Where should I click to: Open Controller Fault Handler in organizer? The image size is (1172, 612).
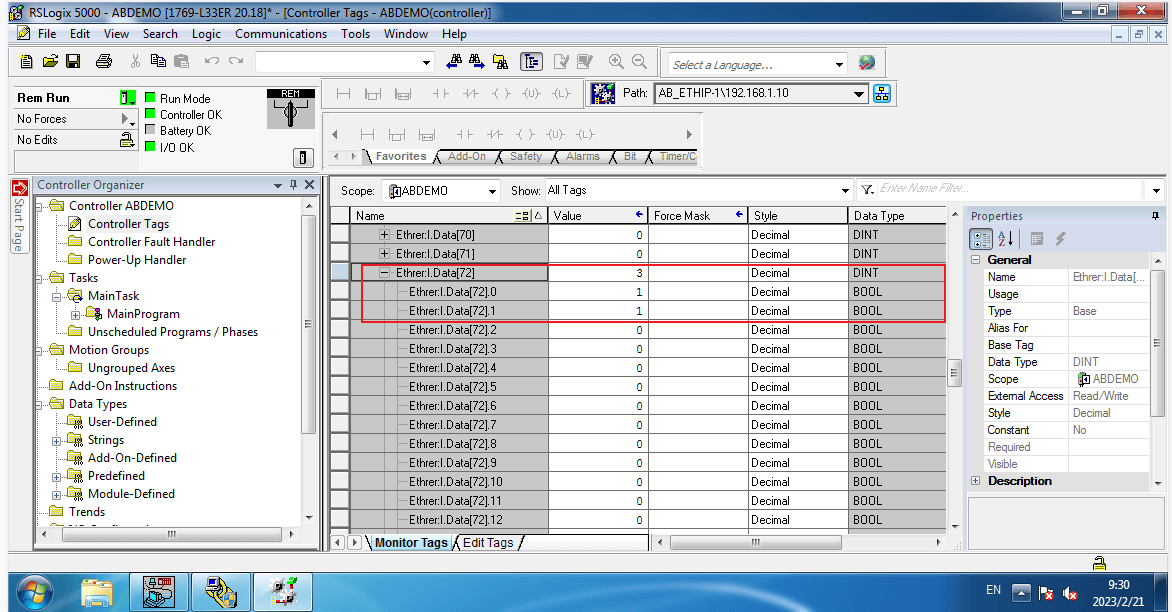pyautogui.click(x=151, y=242)
